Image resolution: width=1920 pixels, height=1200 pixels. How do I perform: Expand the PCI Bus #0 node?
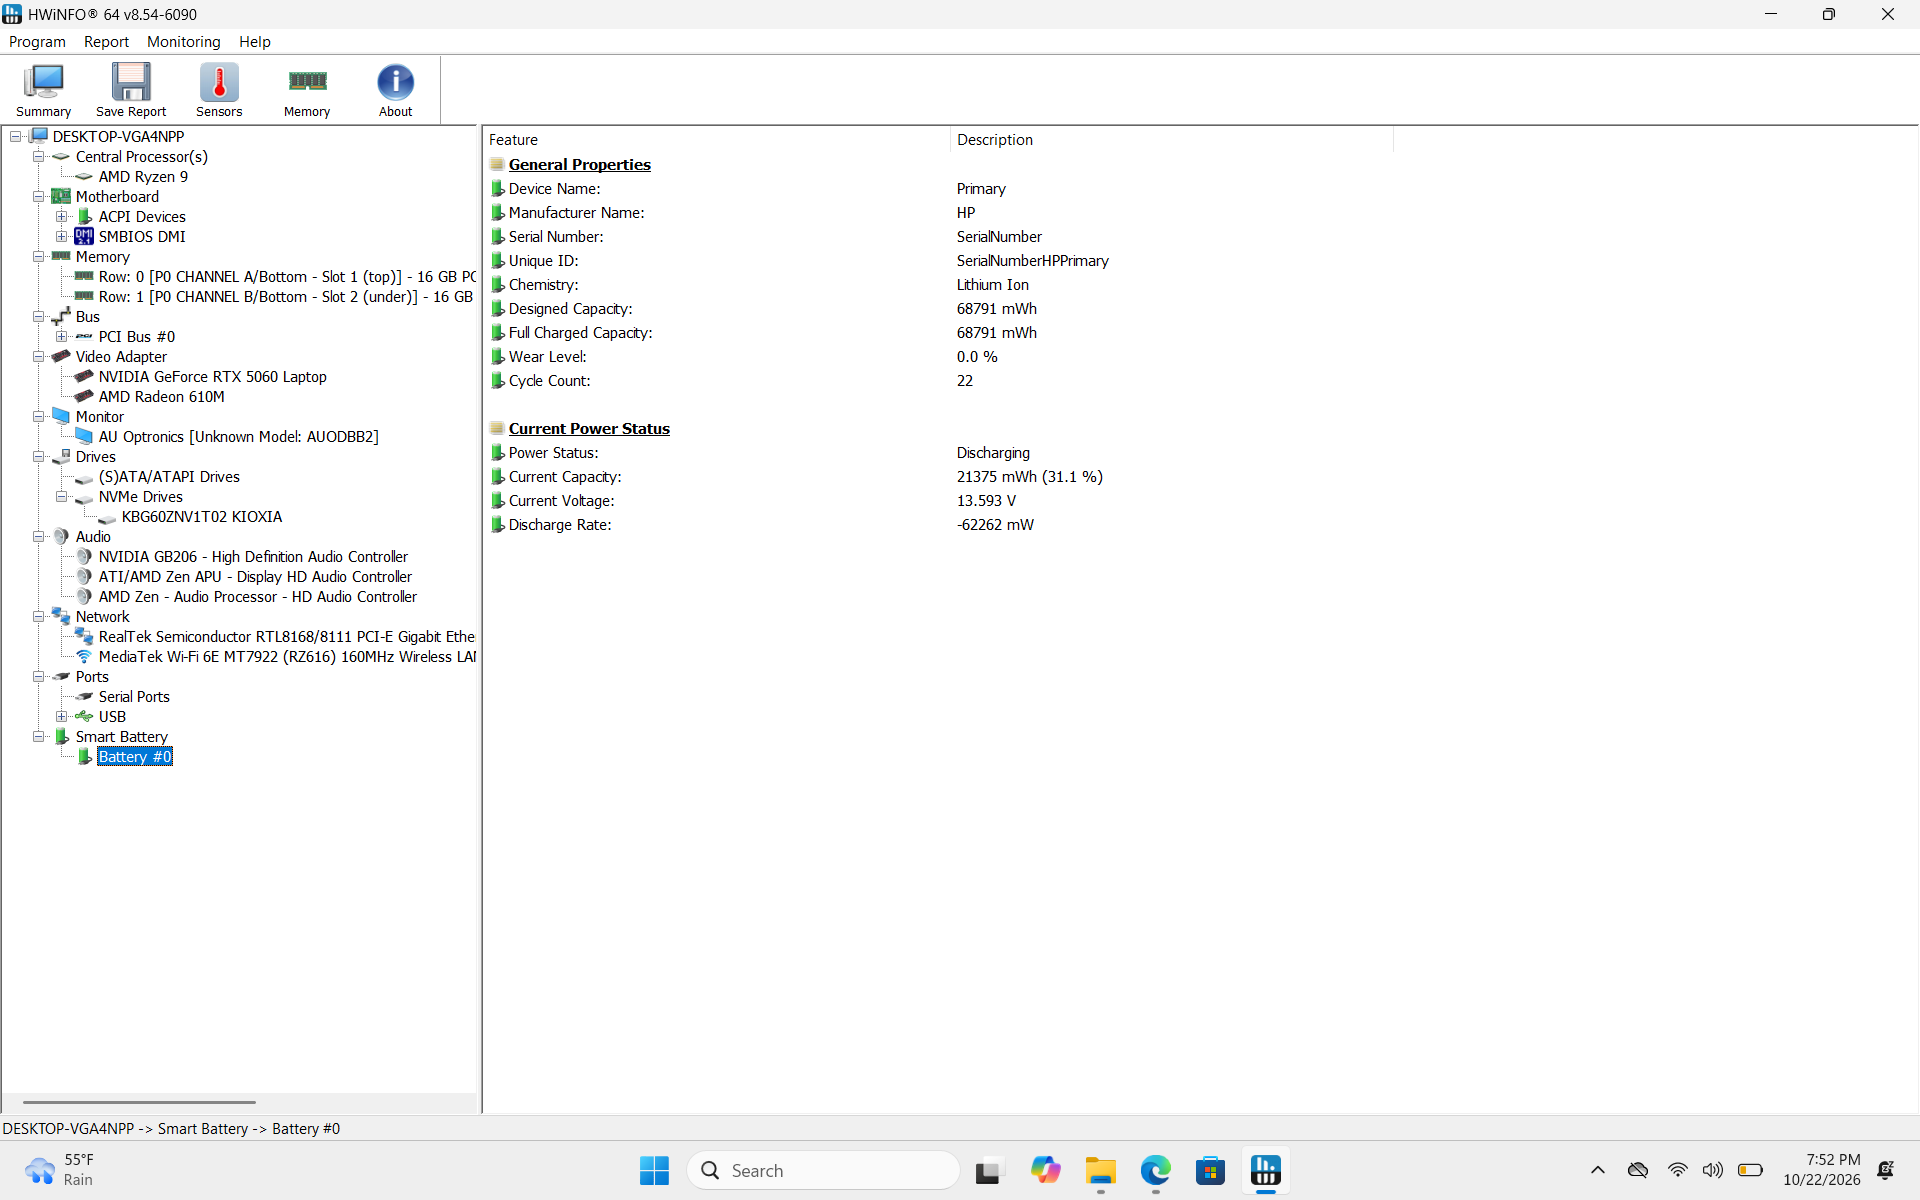[x=62, y=337]
